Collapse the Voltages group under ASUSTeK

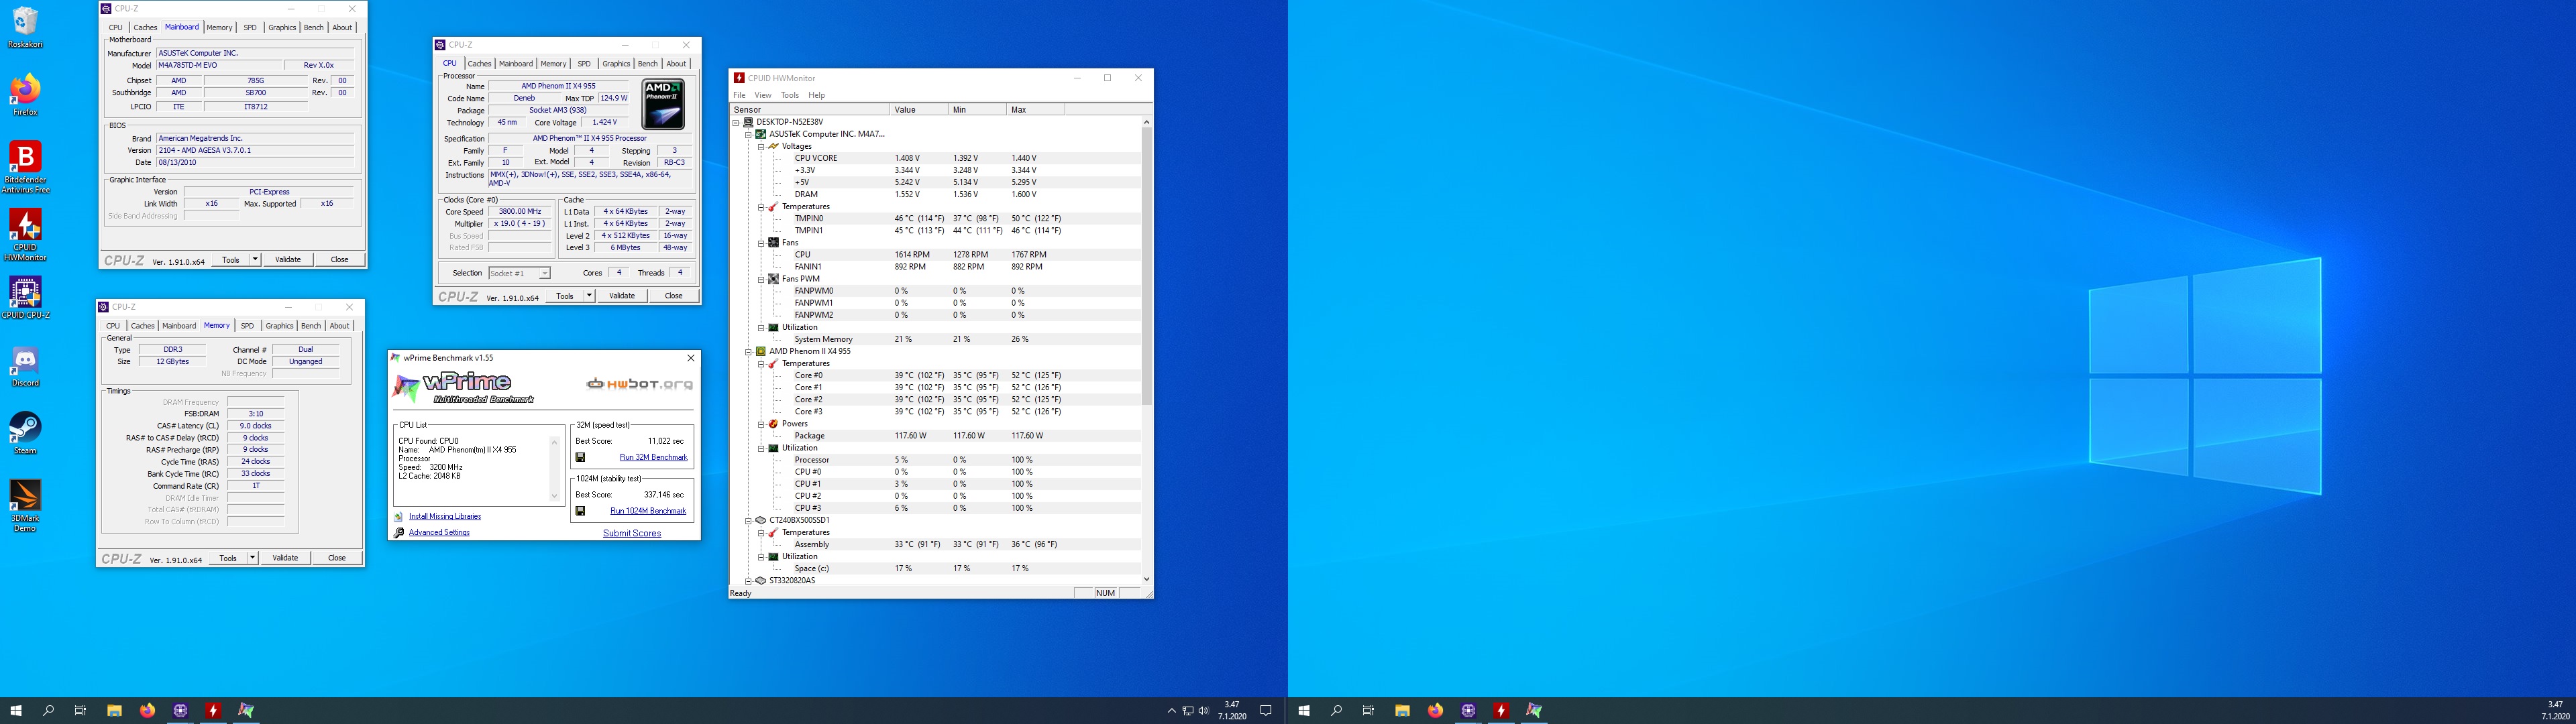click(760, 146)
